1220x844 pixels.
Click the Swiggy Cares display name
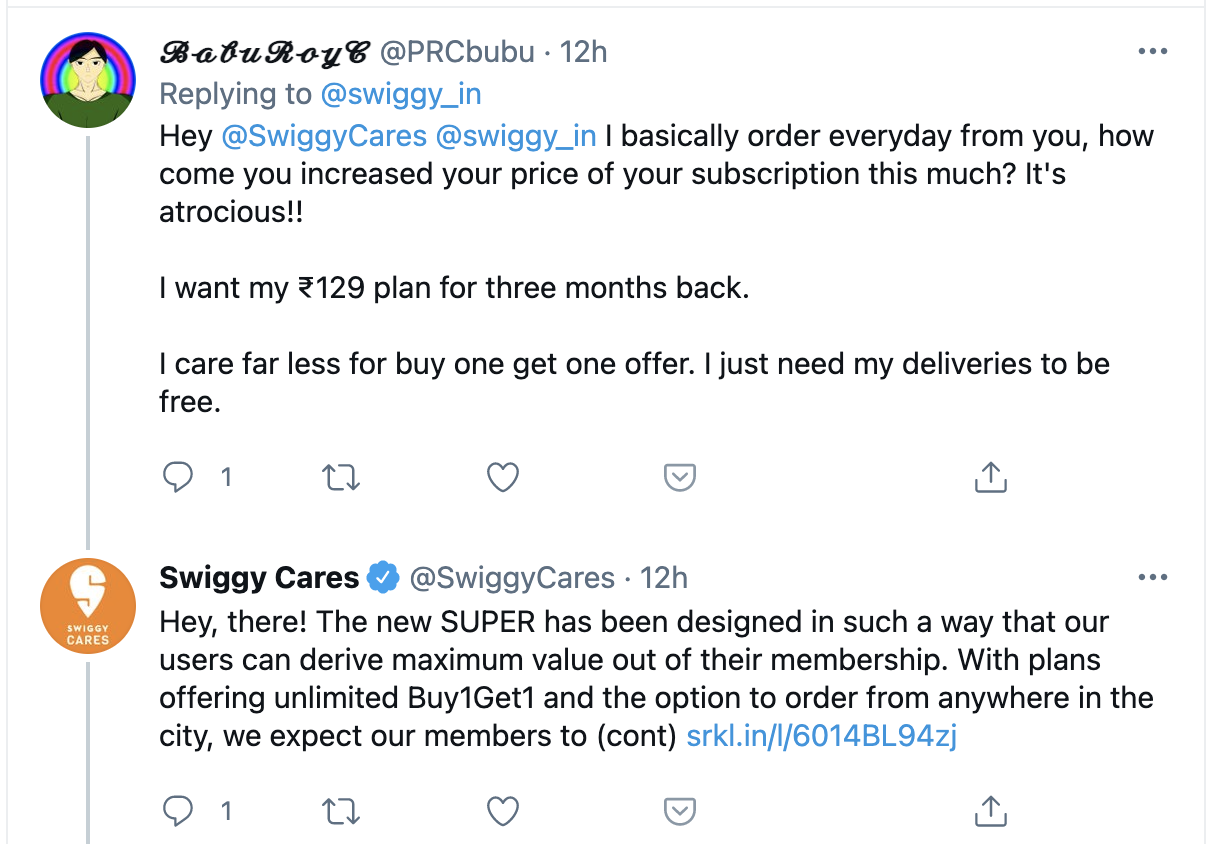pyautogui.click(x=259, y=578)
